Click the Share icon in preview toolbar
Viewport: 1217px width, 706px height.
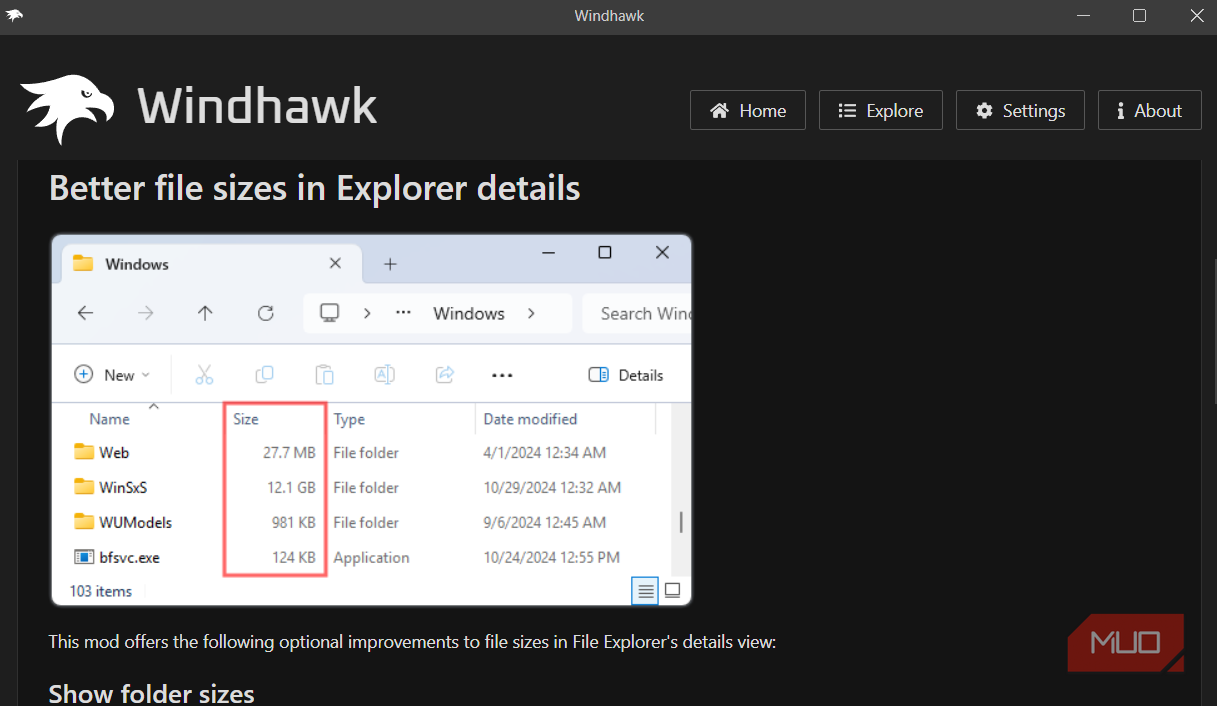[445, 375]
